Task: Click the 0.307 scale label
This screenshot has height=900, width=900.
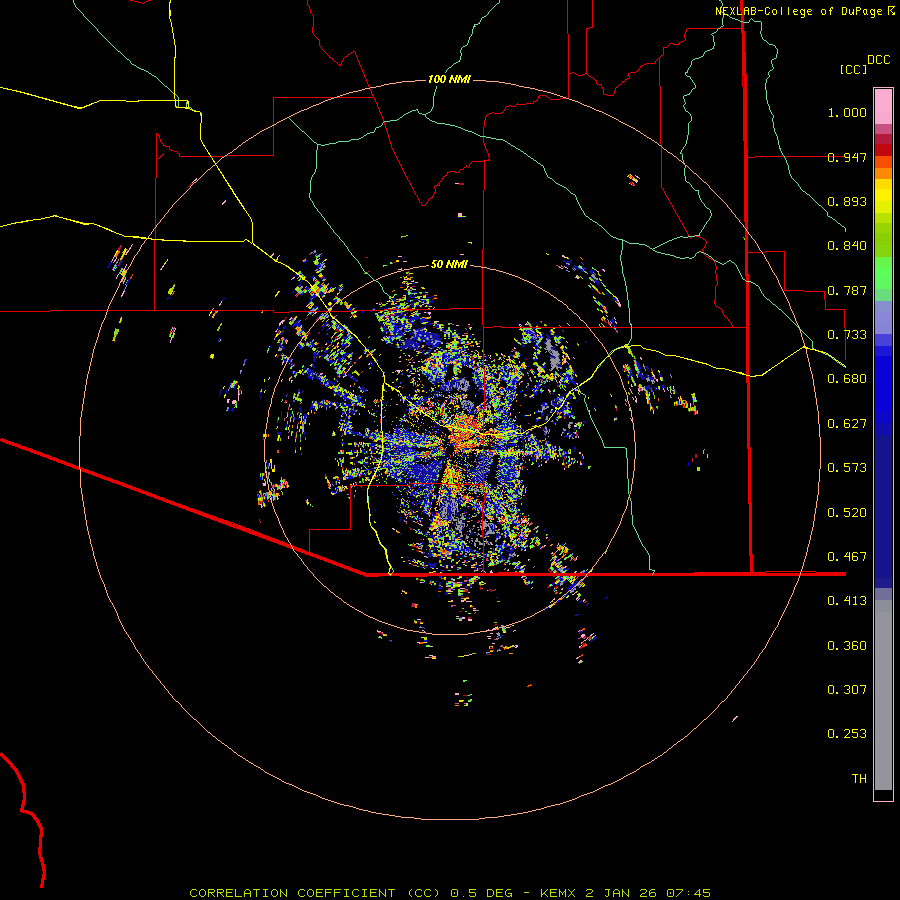Action: point(847,690)
